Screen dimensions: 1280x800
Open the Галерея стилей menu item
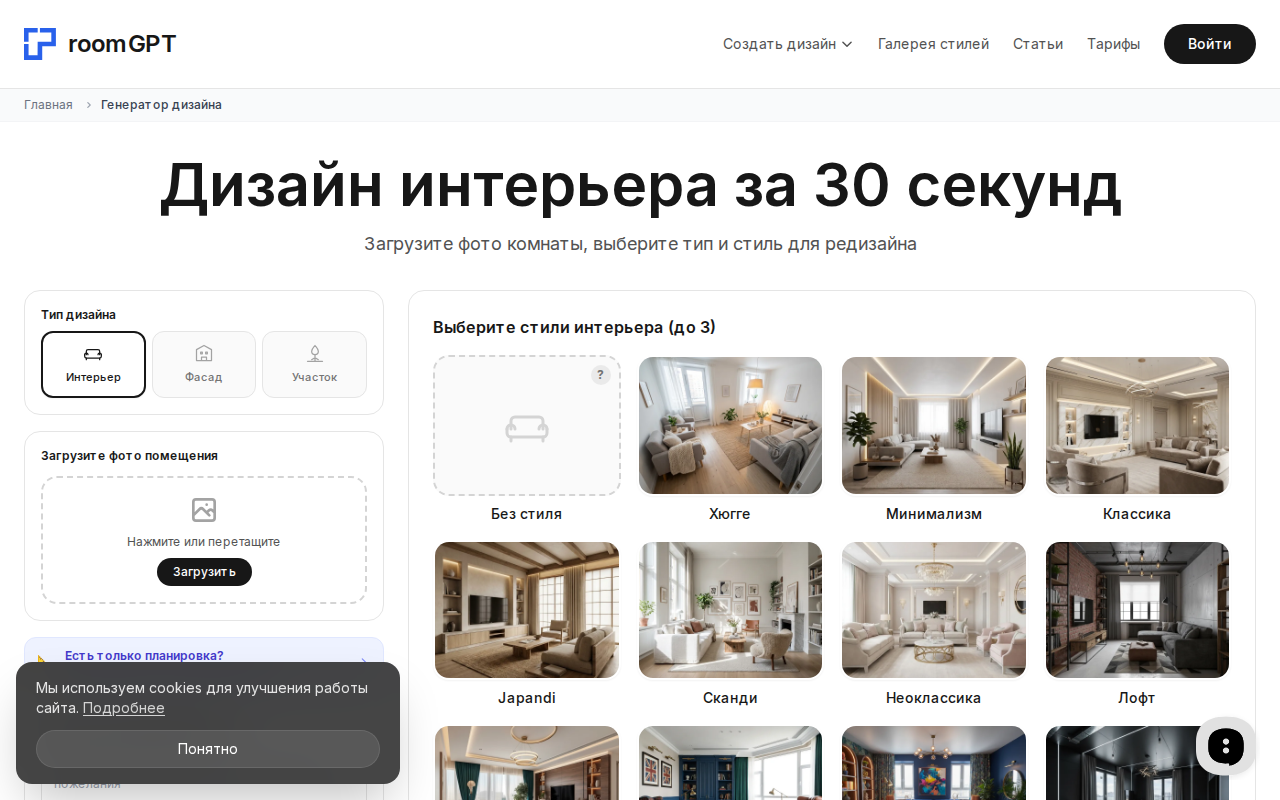pyautogui.click(x=933, y=43)
